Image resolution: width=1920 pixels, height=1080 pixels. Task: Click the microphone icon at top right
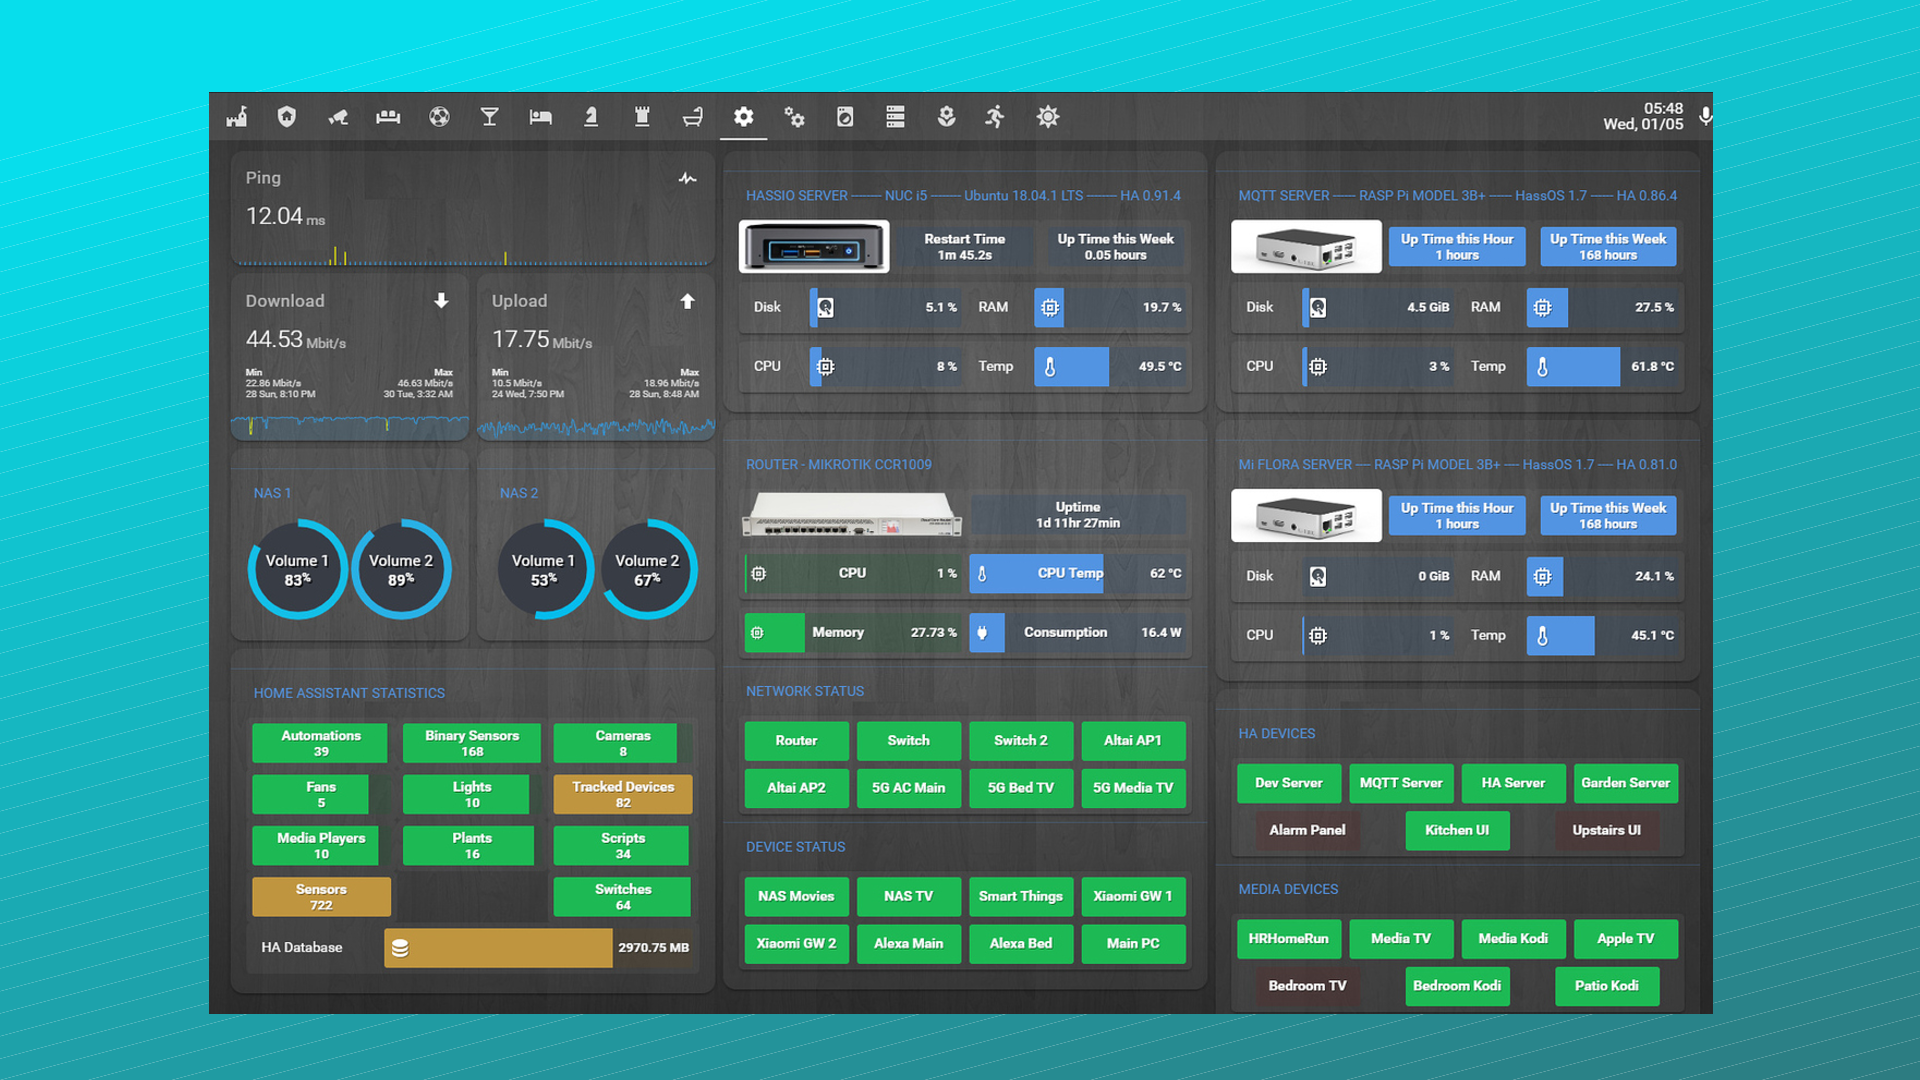[x=1705, y=116]
